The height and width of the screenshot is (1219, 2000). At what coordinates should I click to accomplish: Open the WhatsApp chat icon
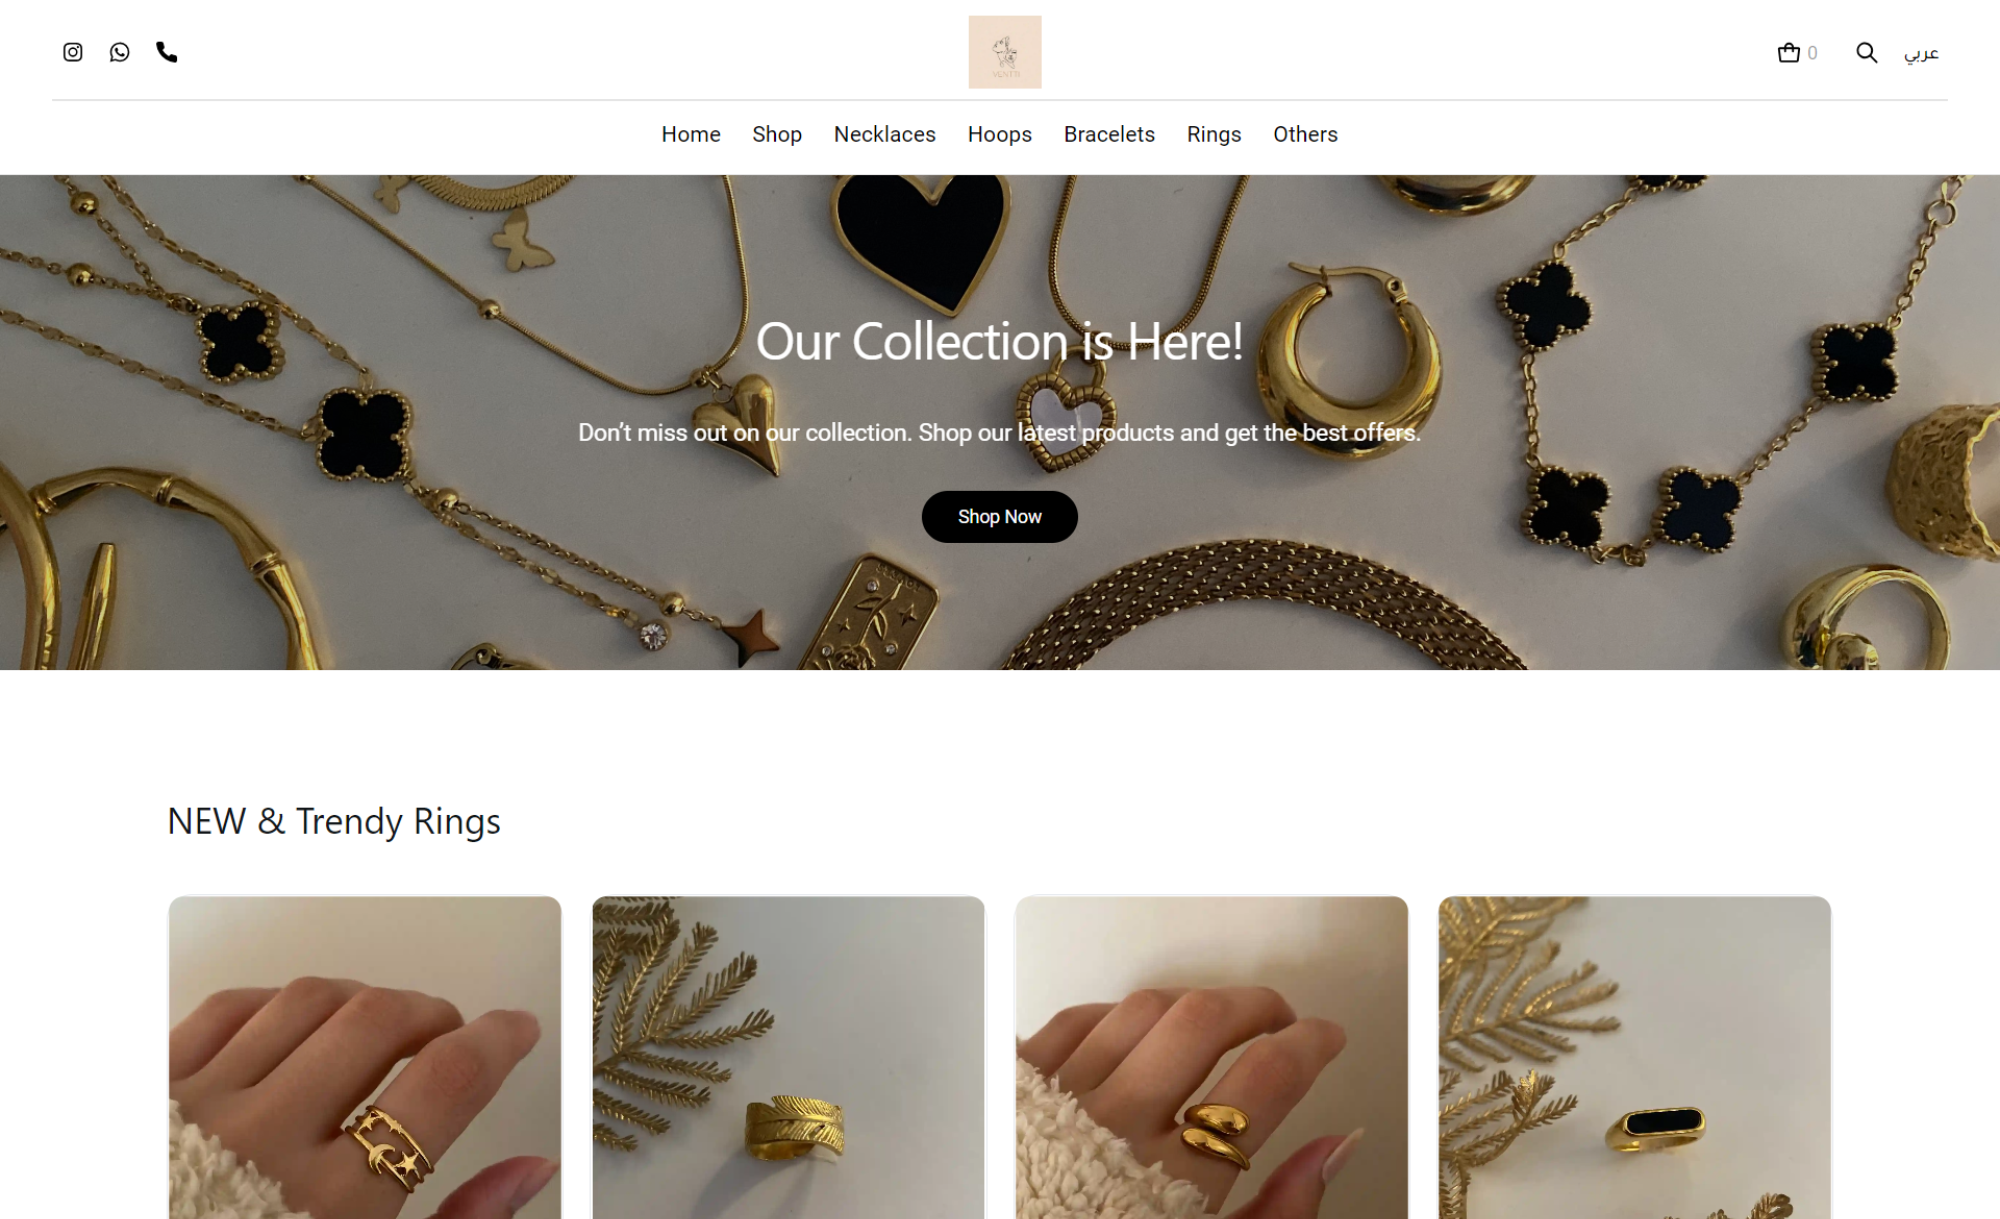(120, 52)
